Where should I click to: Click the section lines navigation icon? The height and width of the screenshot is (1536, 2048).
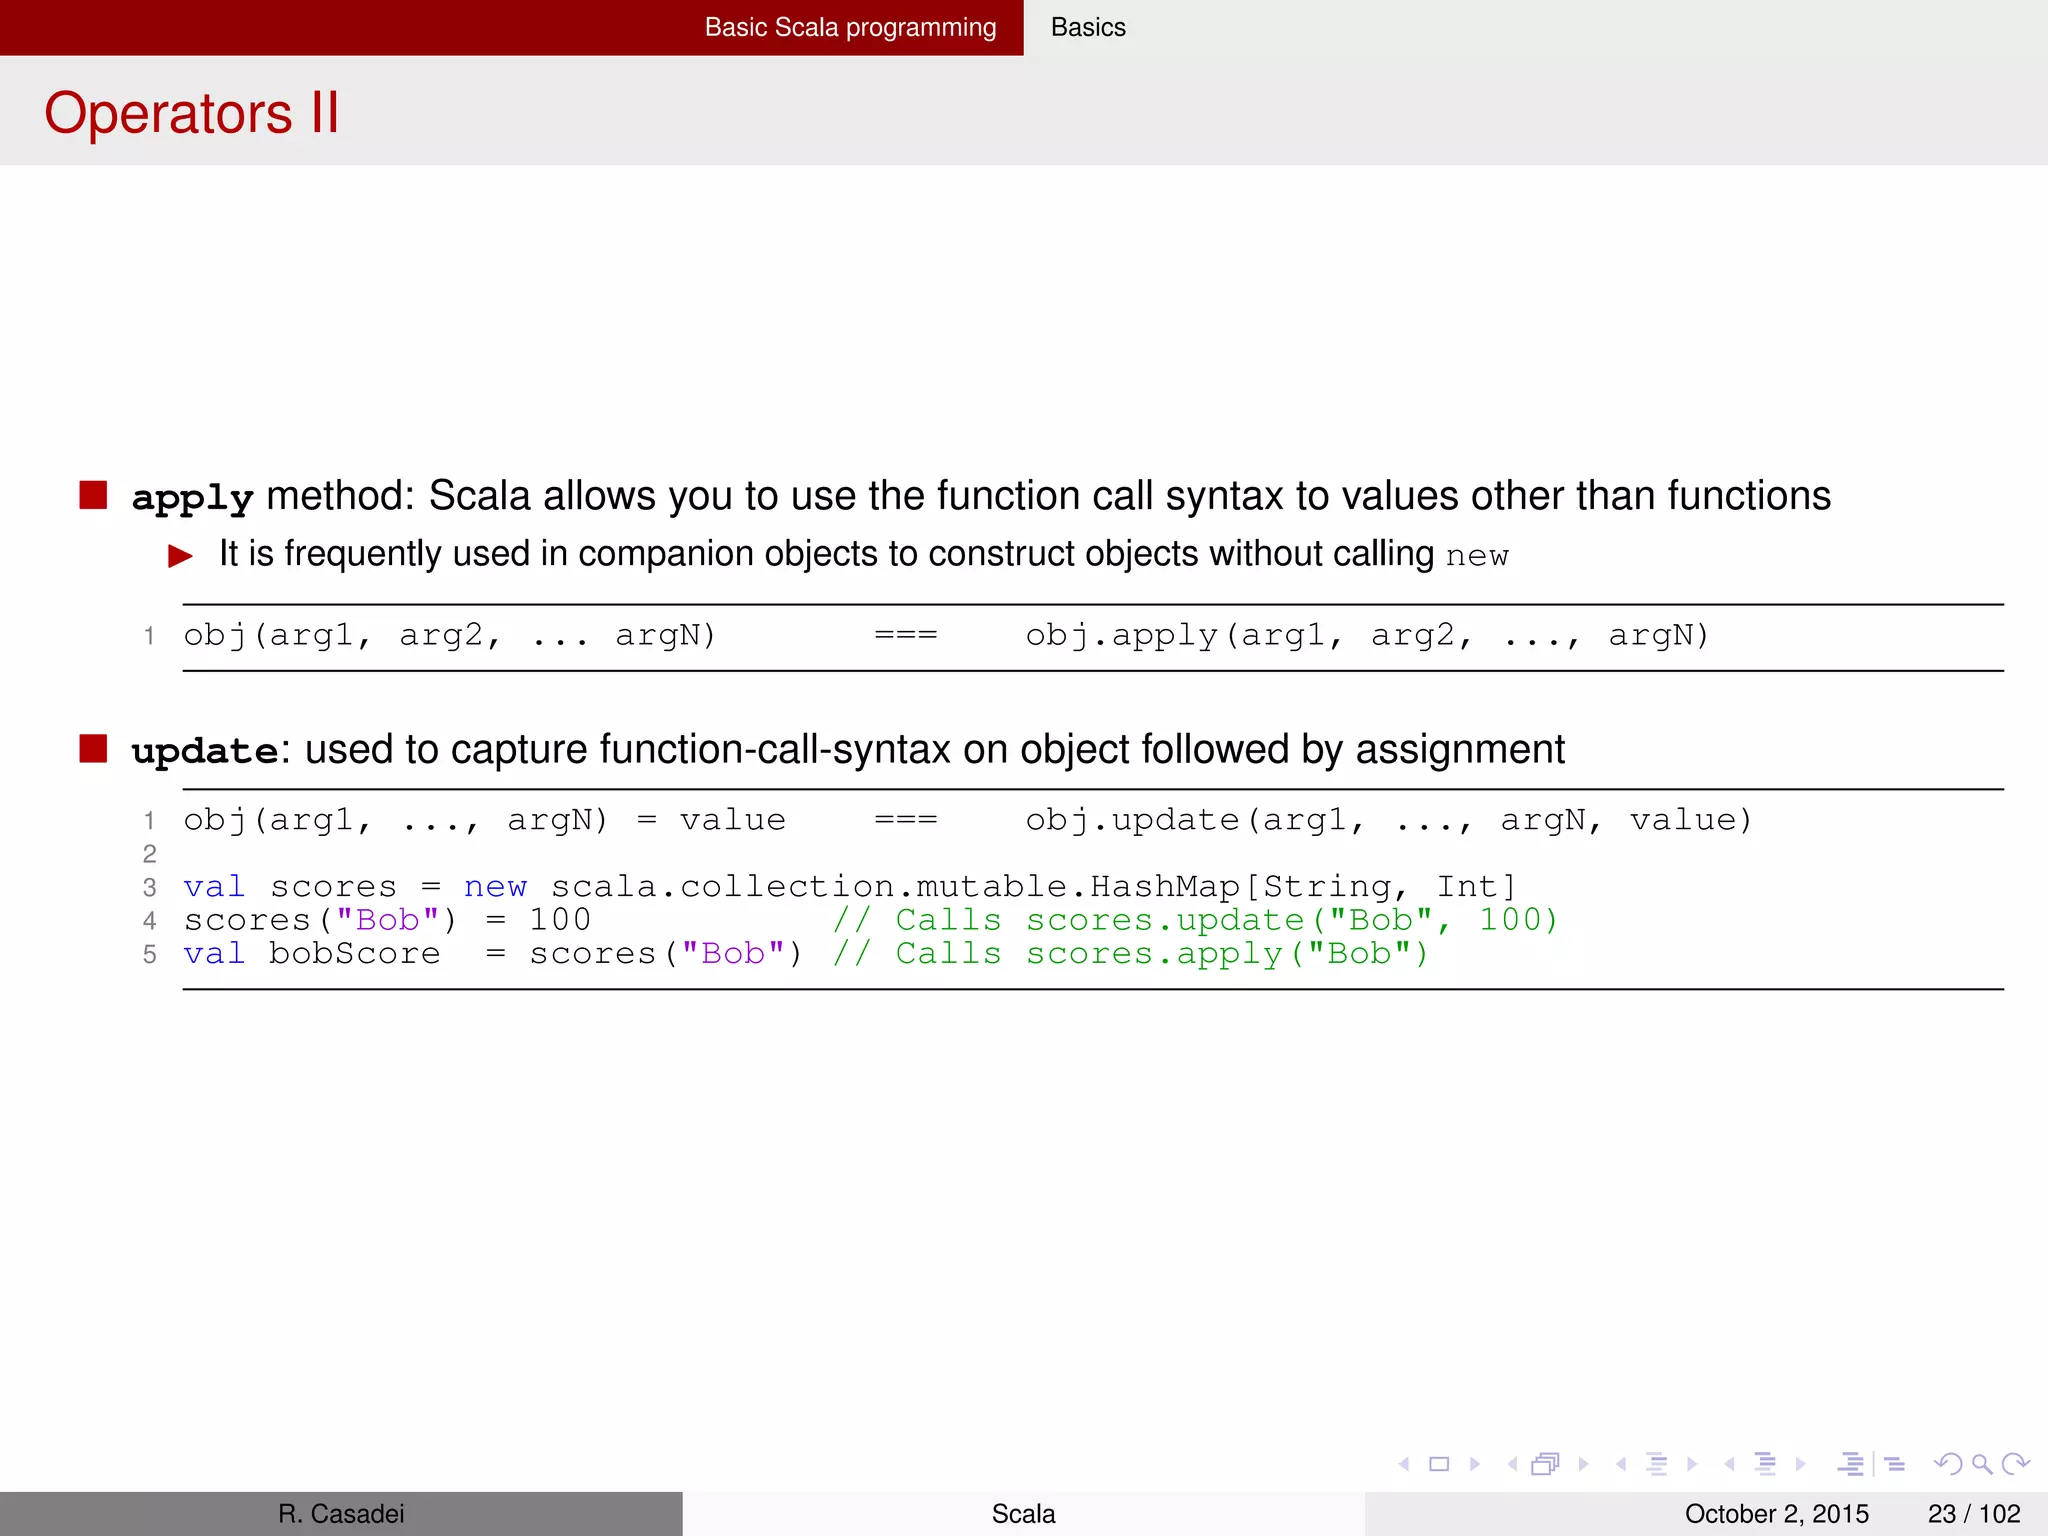[1765, 1464]
